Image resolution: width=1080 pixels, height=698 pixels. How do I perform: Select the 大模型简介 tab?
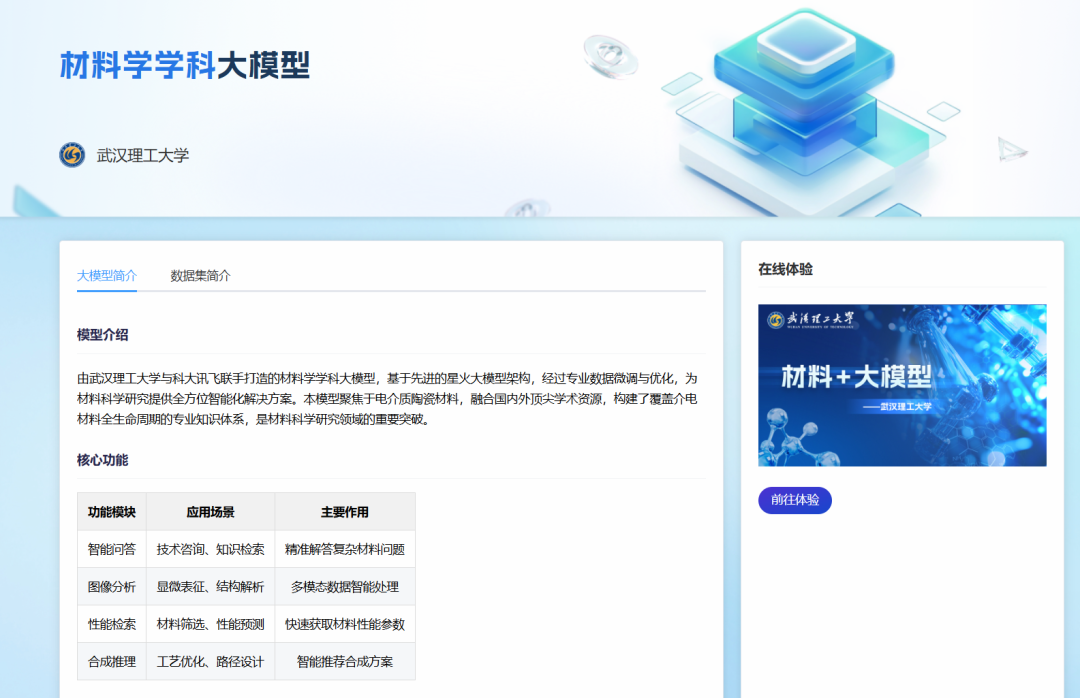coord(105,275)
